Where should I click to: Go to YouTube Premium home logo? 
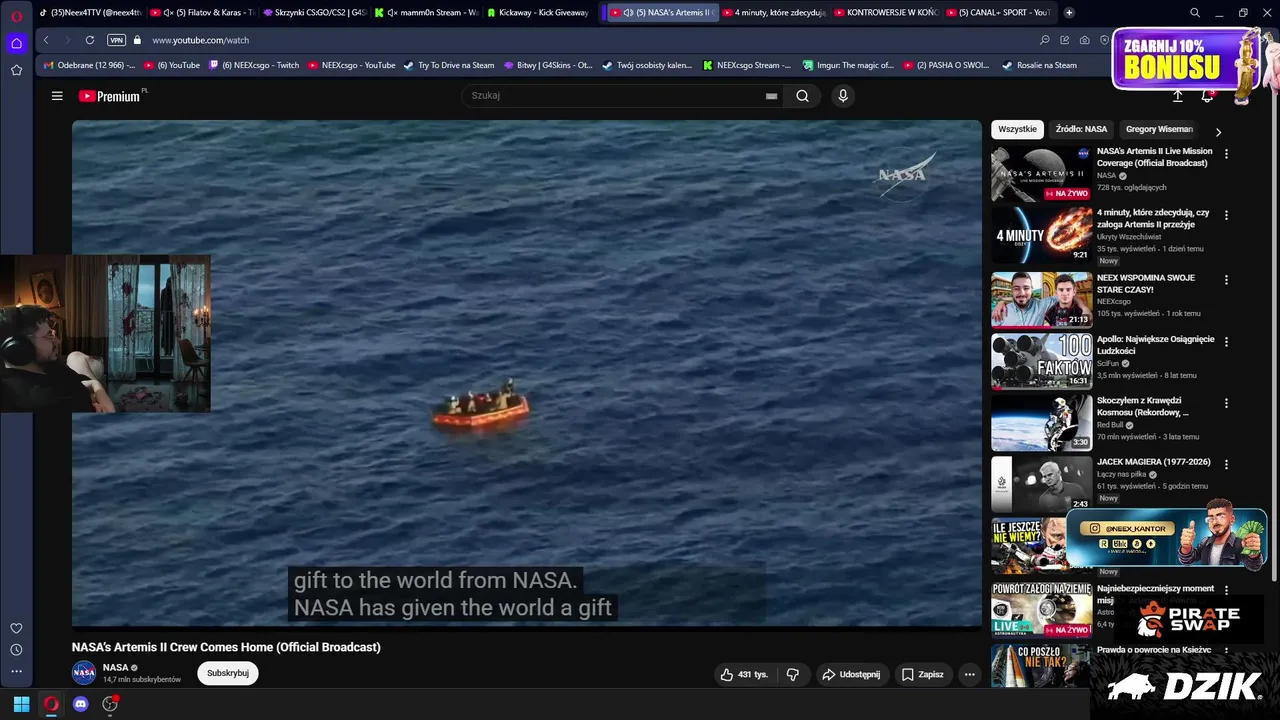(110, 96)
